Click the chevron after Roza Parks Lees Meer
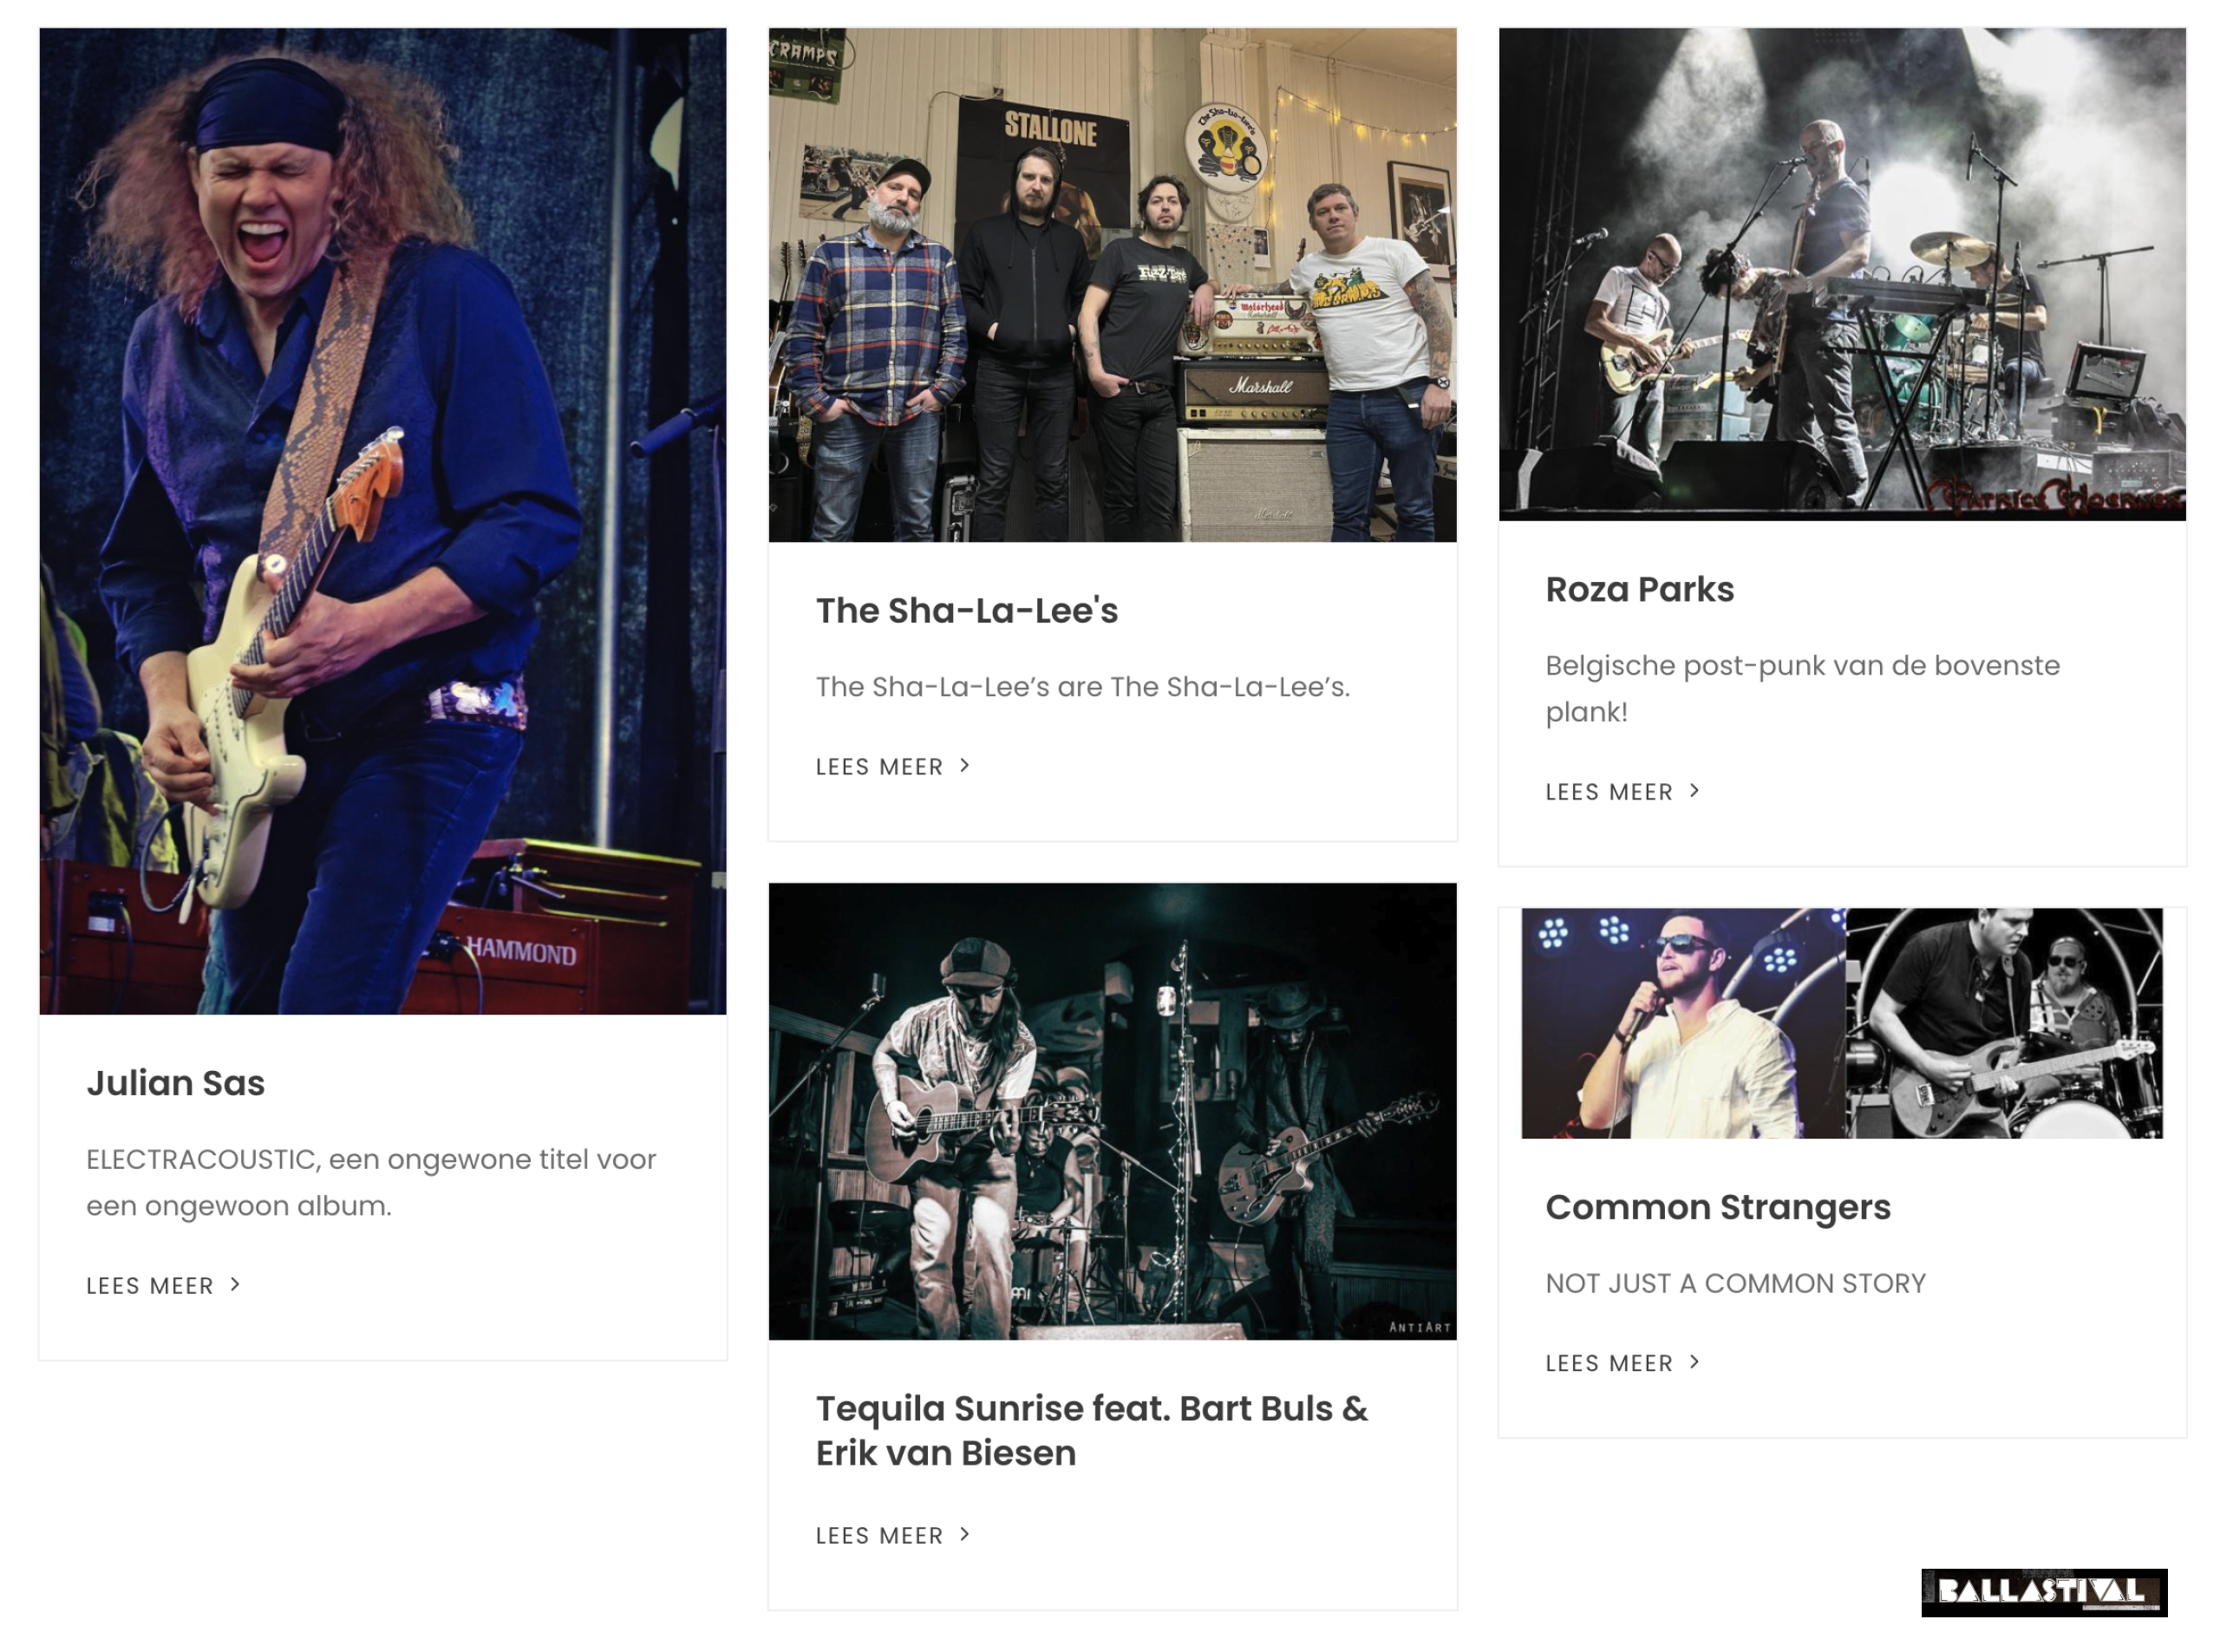Image resolution: width=2220 pixels, height=1652 pixels. [x=1694, y=790]
